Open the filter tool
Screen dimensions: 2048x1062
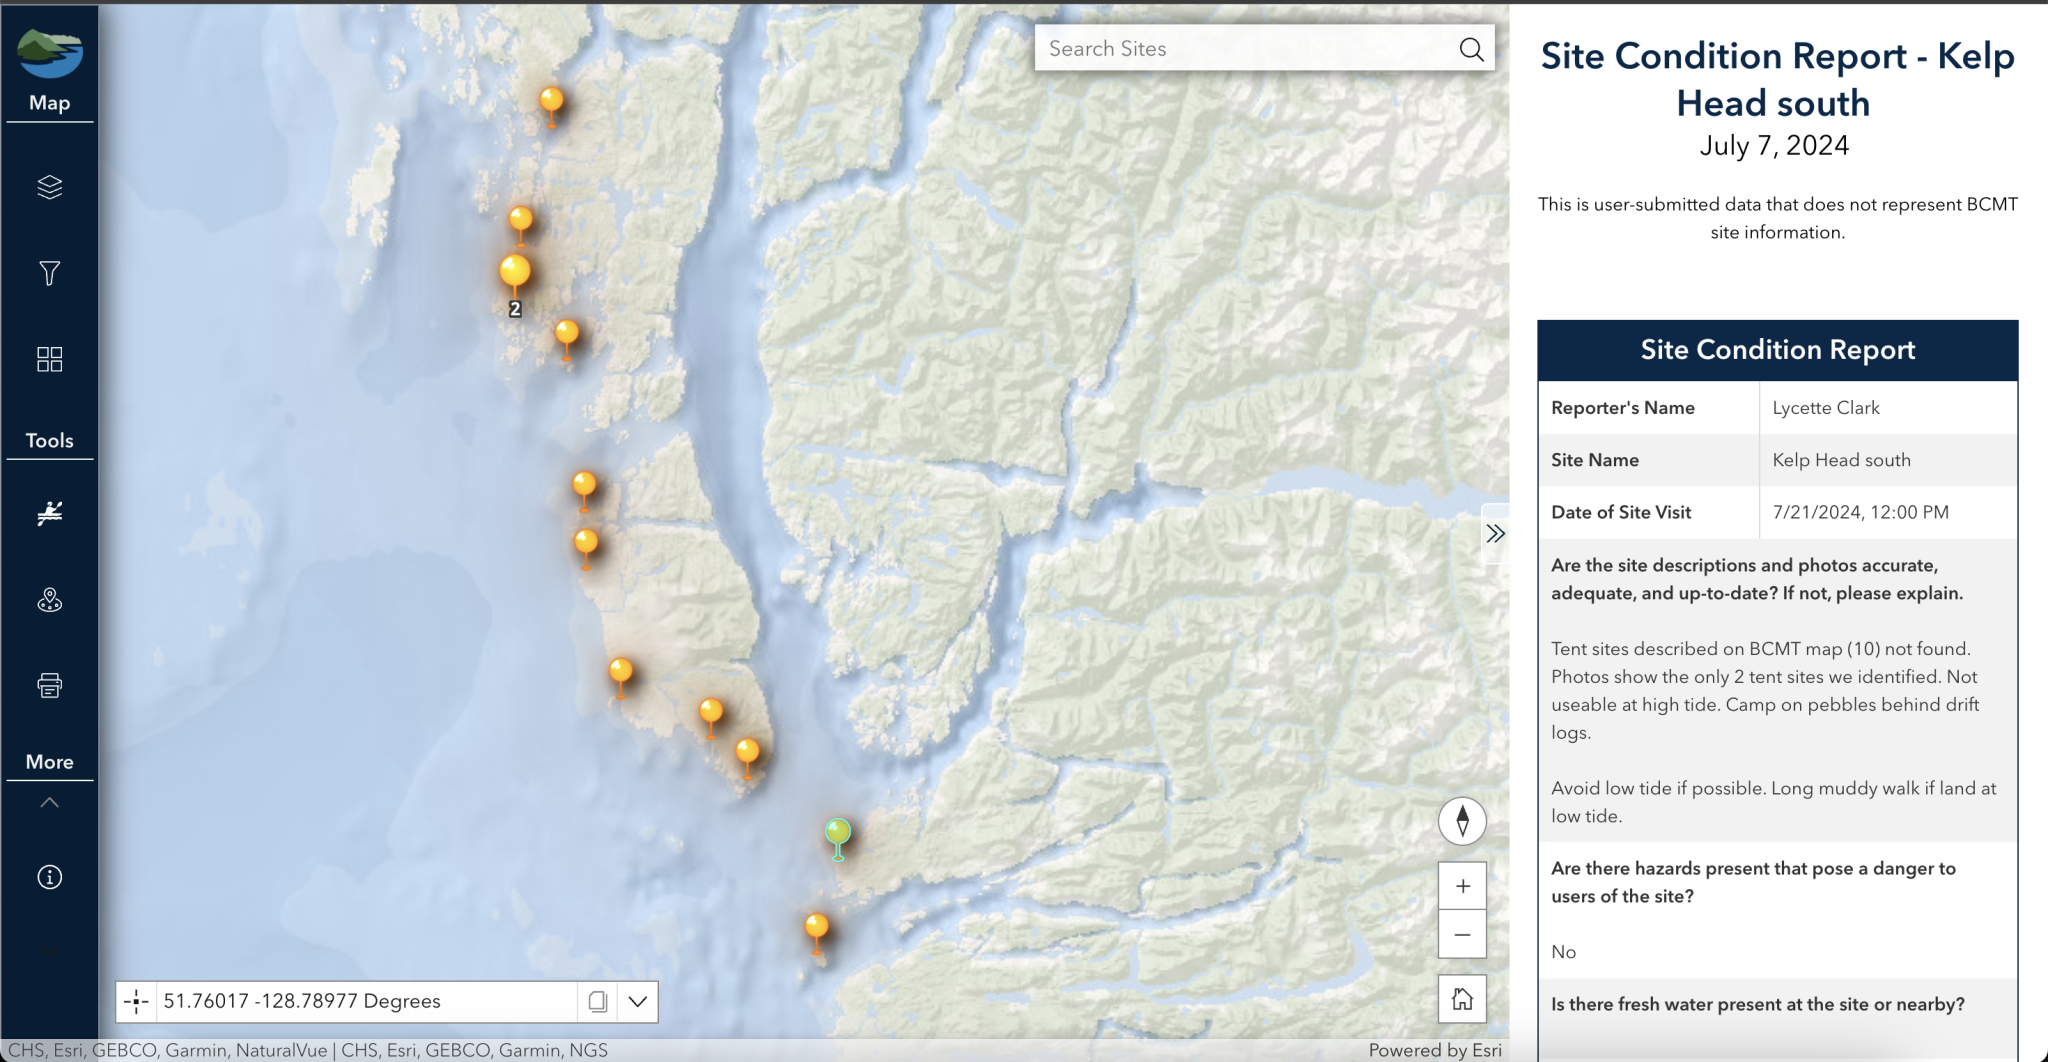[49, 273]
